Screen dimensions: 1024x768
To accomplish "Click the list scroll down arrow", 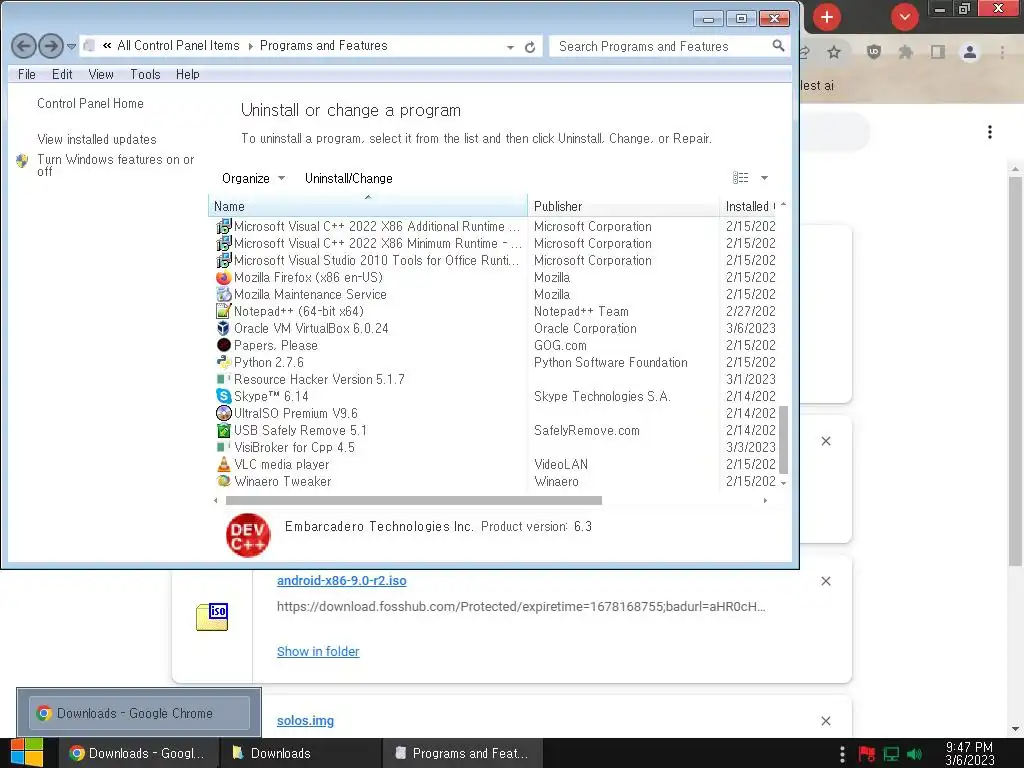I will [784, 483].
